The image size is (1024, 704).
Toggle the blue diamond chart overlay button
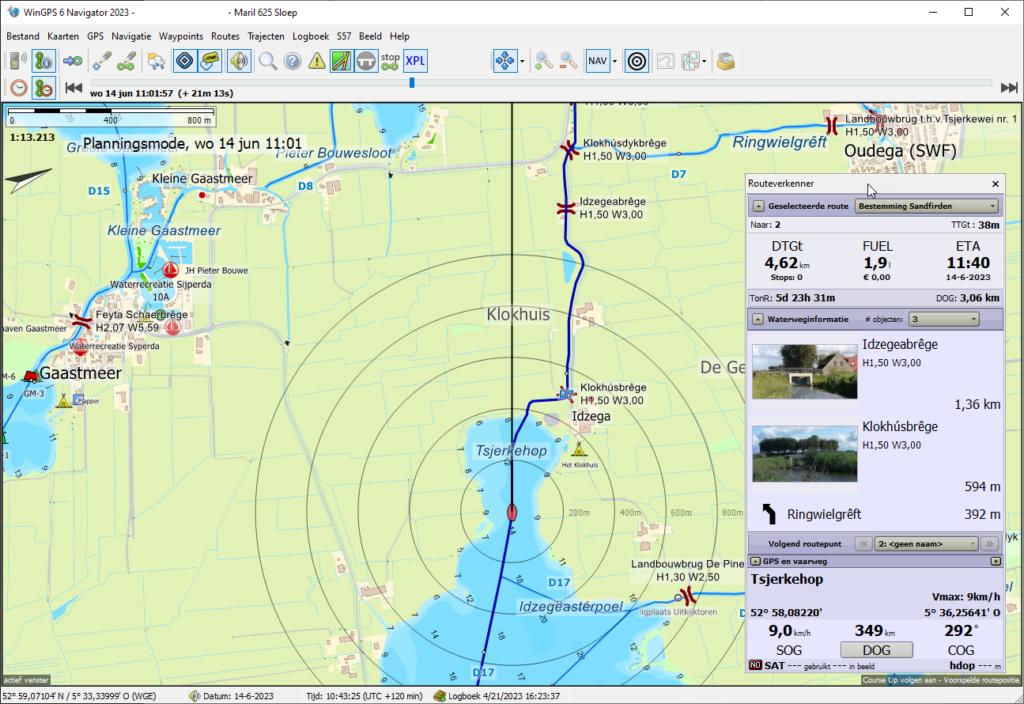(185, 61)
